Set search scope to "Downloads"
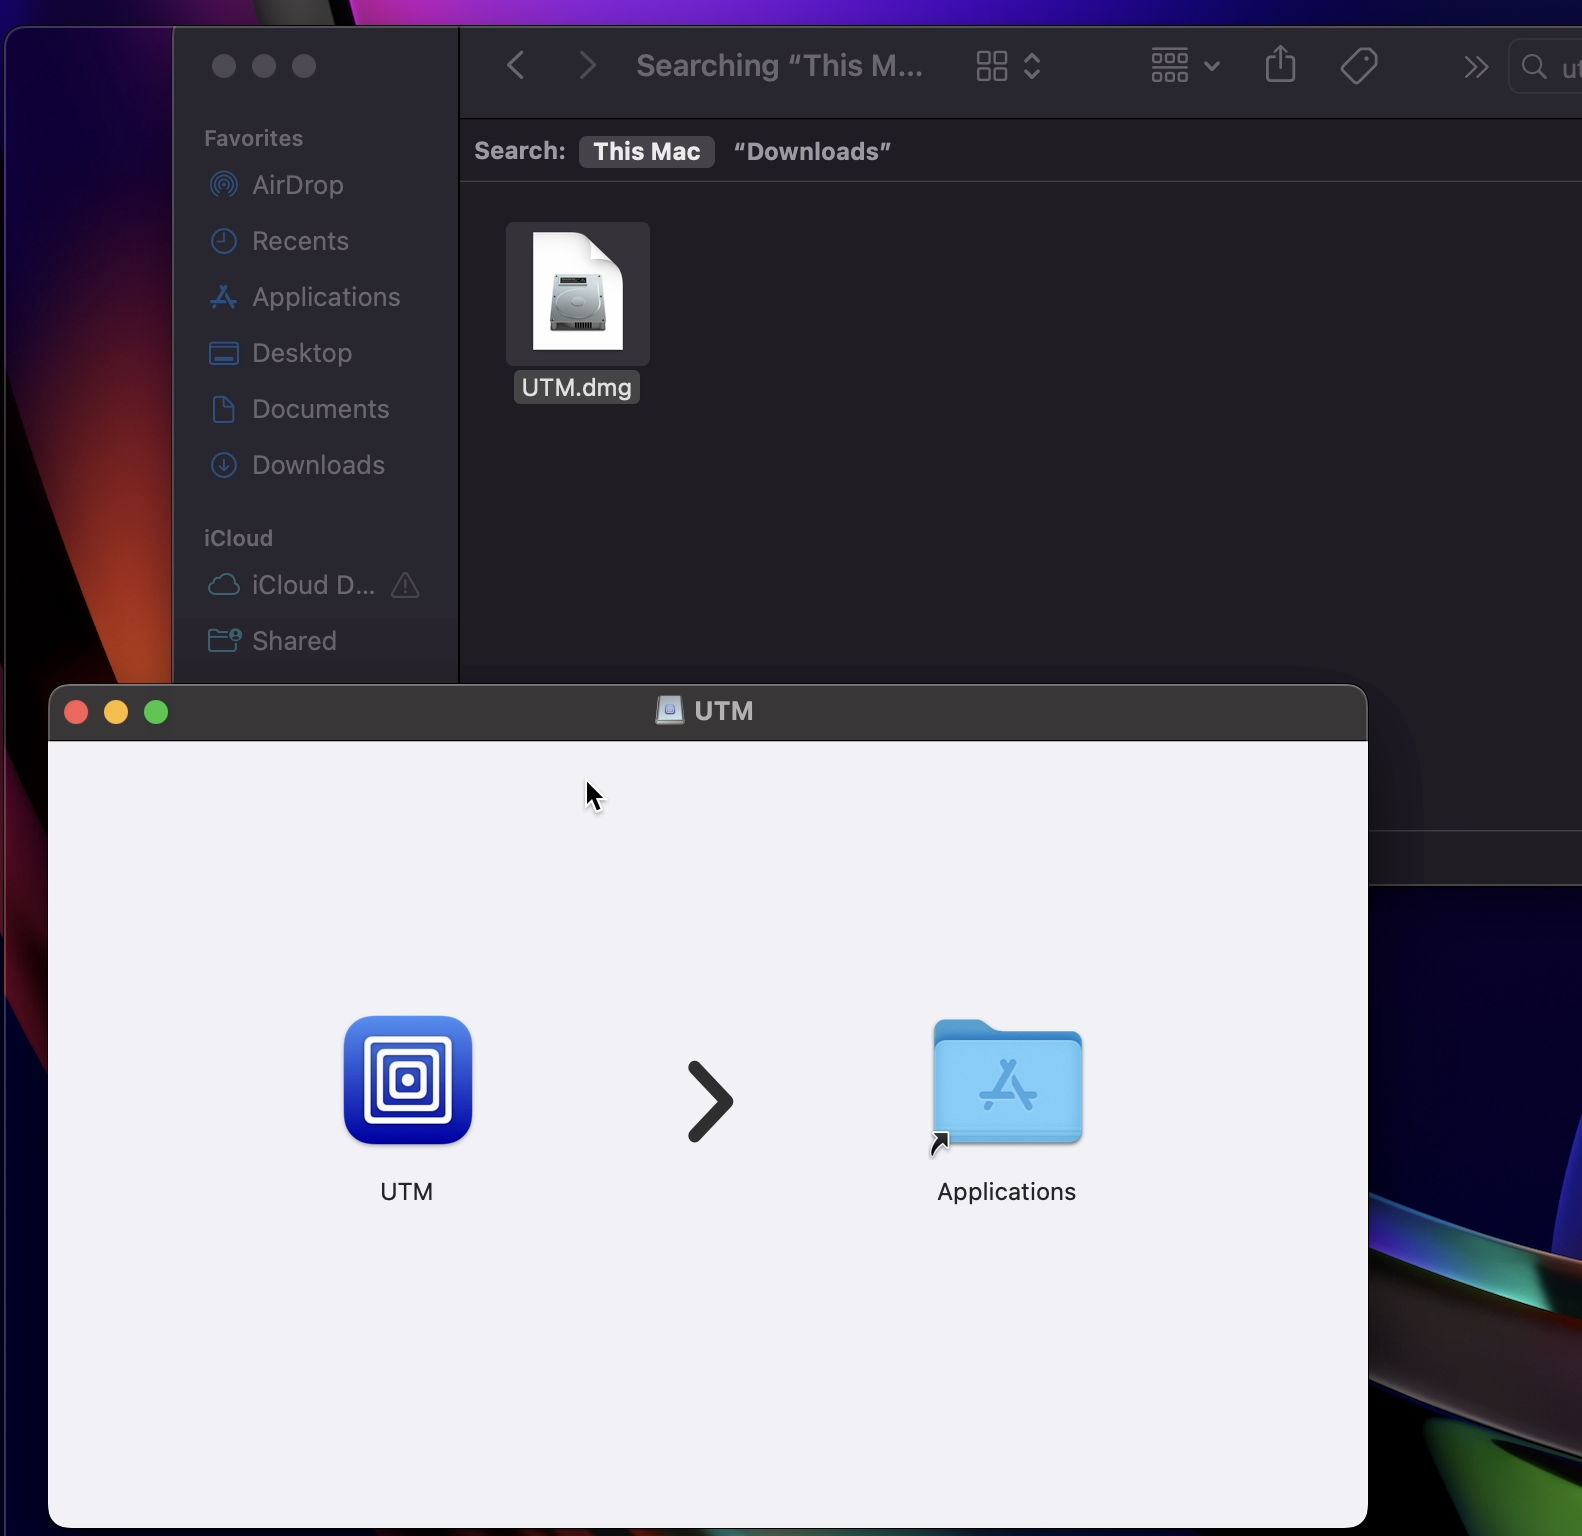 coord(812,151)
